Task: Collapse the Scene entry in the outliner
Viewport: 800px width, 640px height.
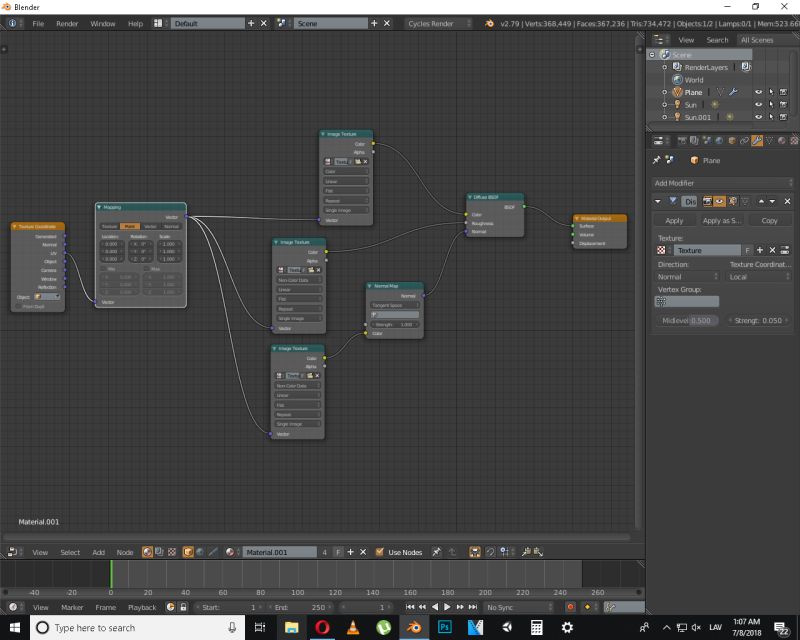Action: click(x=652, y=54)
